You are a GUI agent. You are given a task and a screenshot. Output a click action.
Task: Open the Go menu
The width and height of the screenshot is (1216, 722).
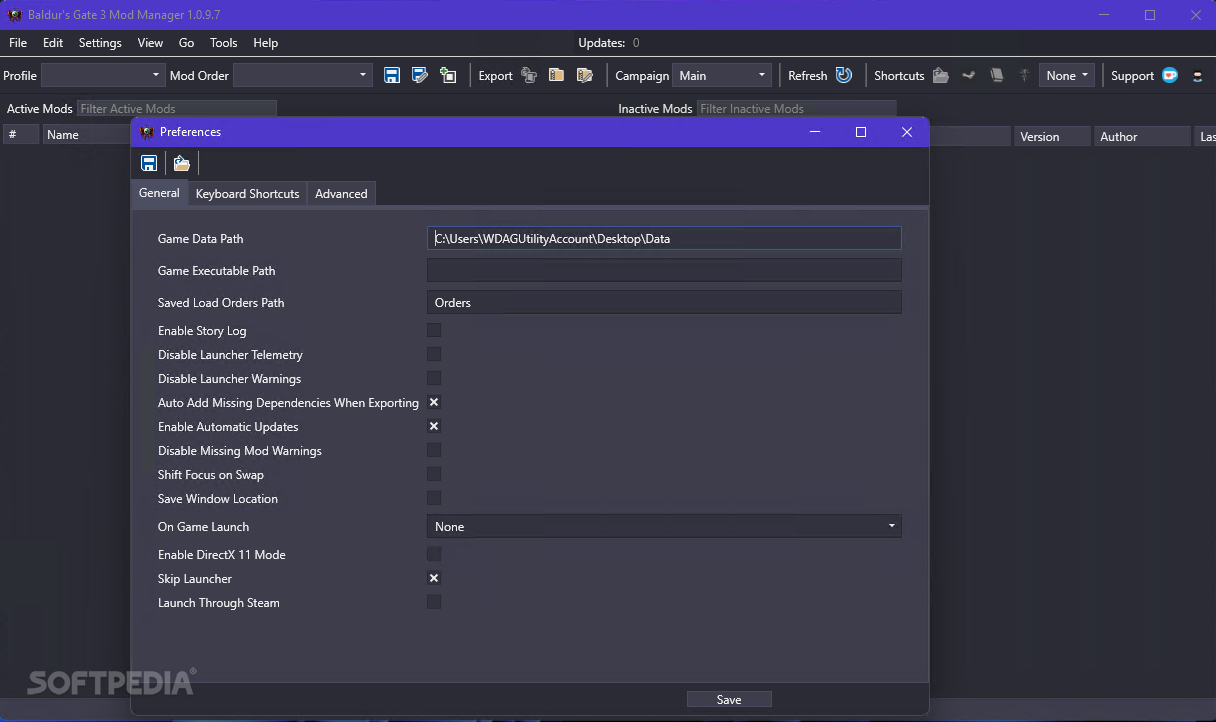(186, 43)
